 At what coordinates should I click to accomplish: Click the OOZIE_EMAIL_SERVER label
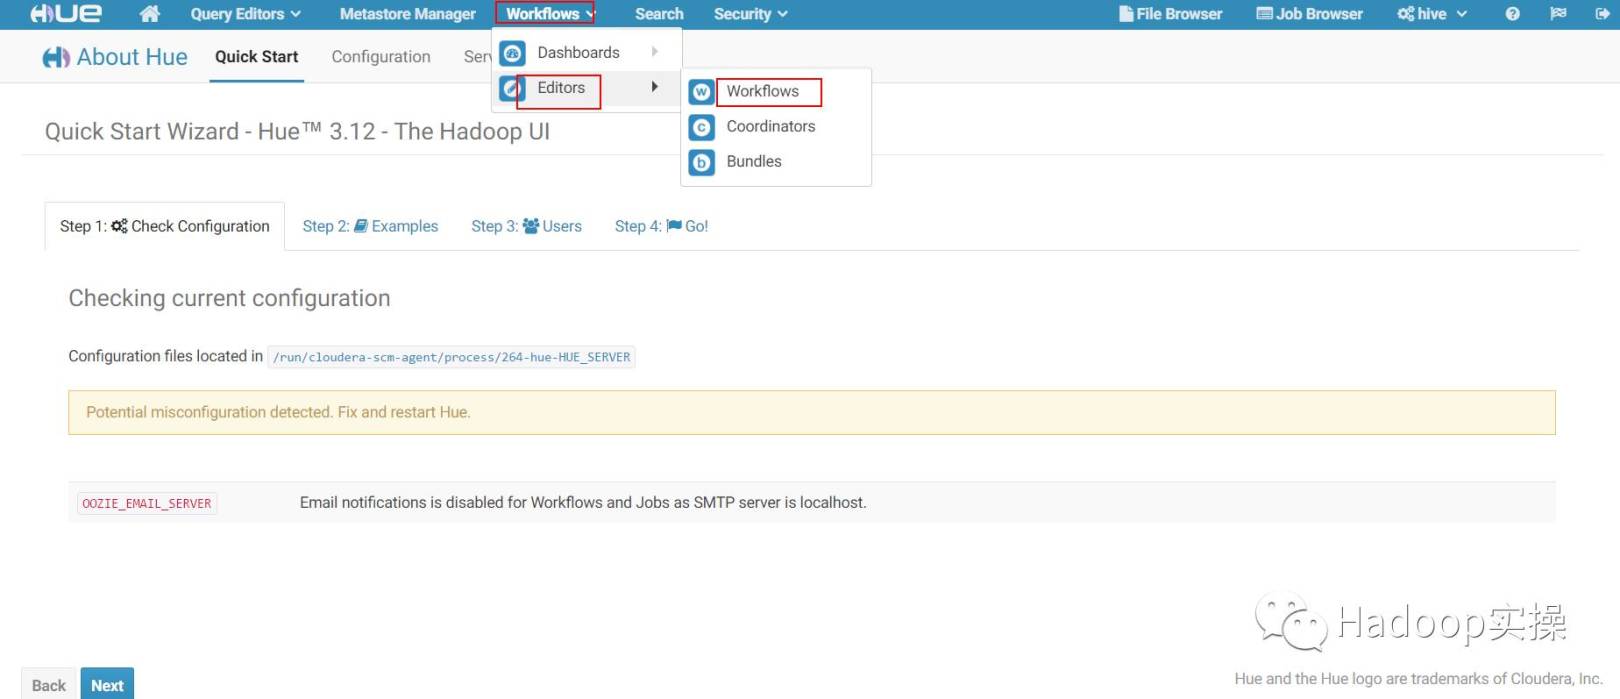(x=147, y=503)
